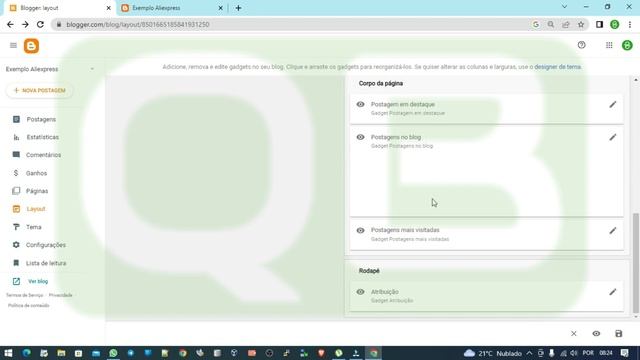This screenshot has height=360, width=640.
Task: Open taskbar volume control
Action: pos(573,353)
